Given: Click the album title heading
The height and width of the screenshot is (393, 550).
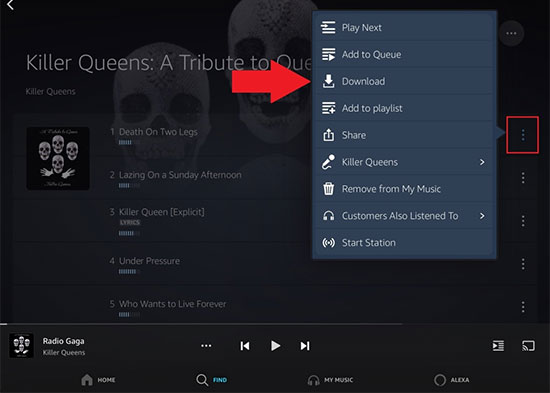Looking at the screenshot, I should [169, 63].
